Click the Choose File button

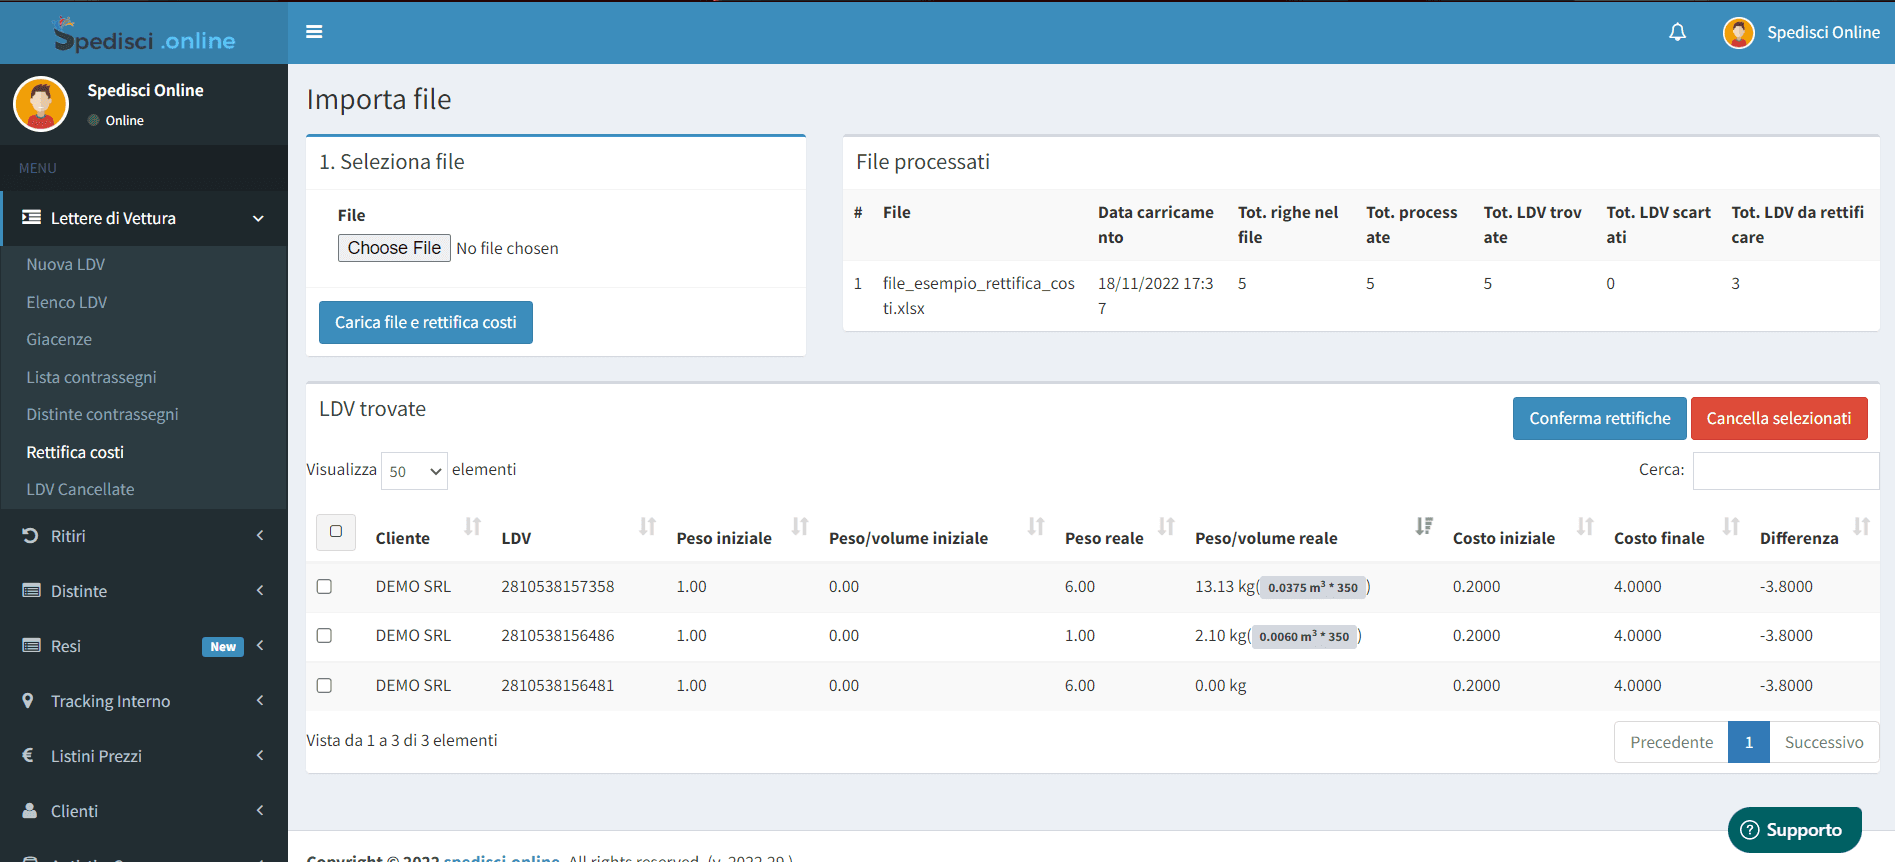[394, 248]
